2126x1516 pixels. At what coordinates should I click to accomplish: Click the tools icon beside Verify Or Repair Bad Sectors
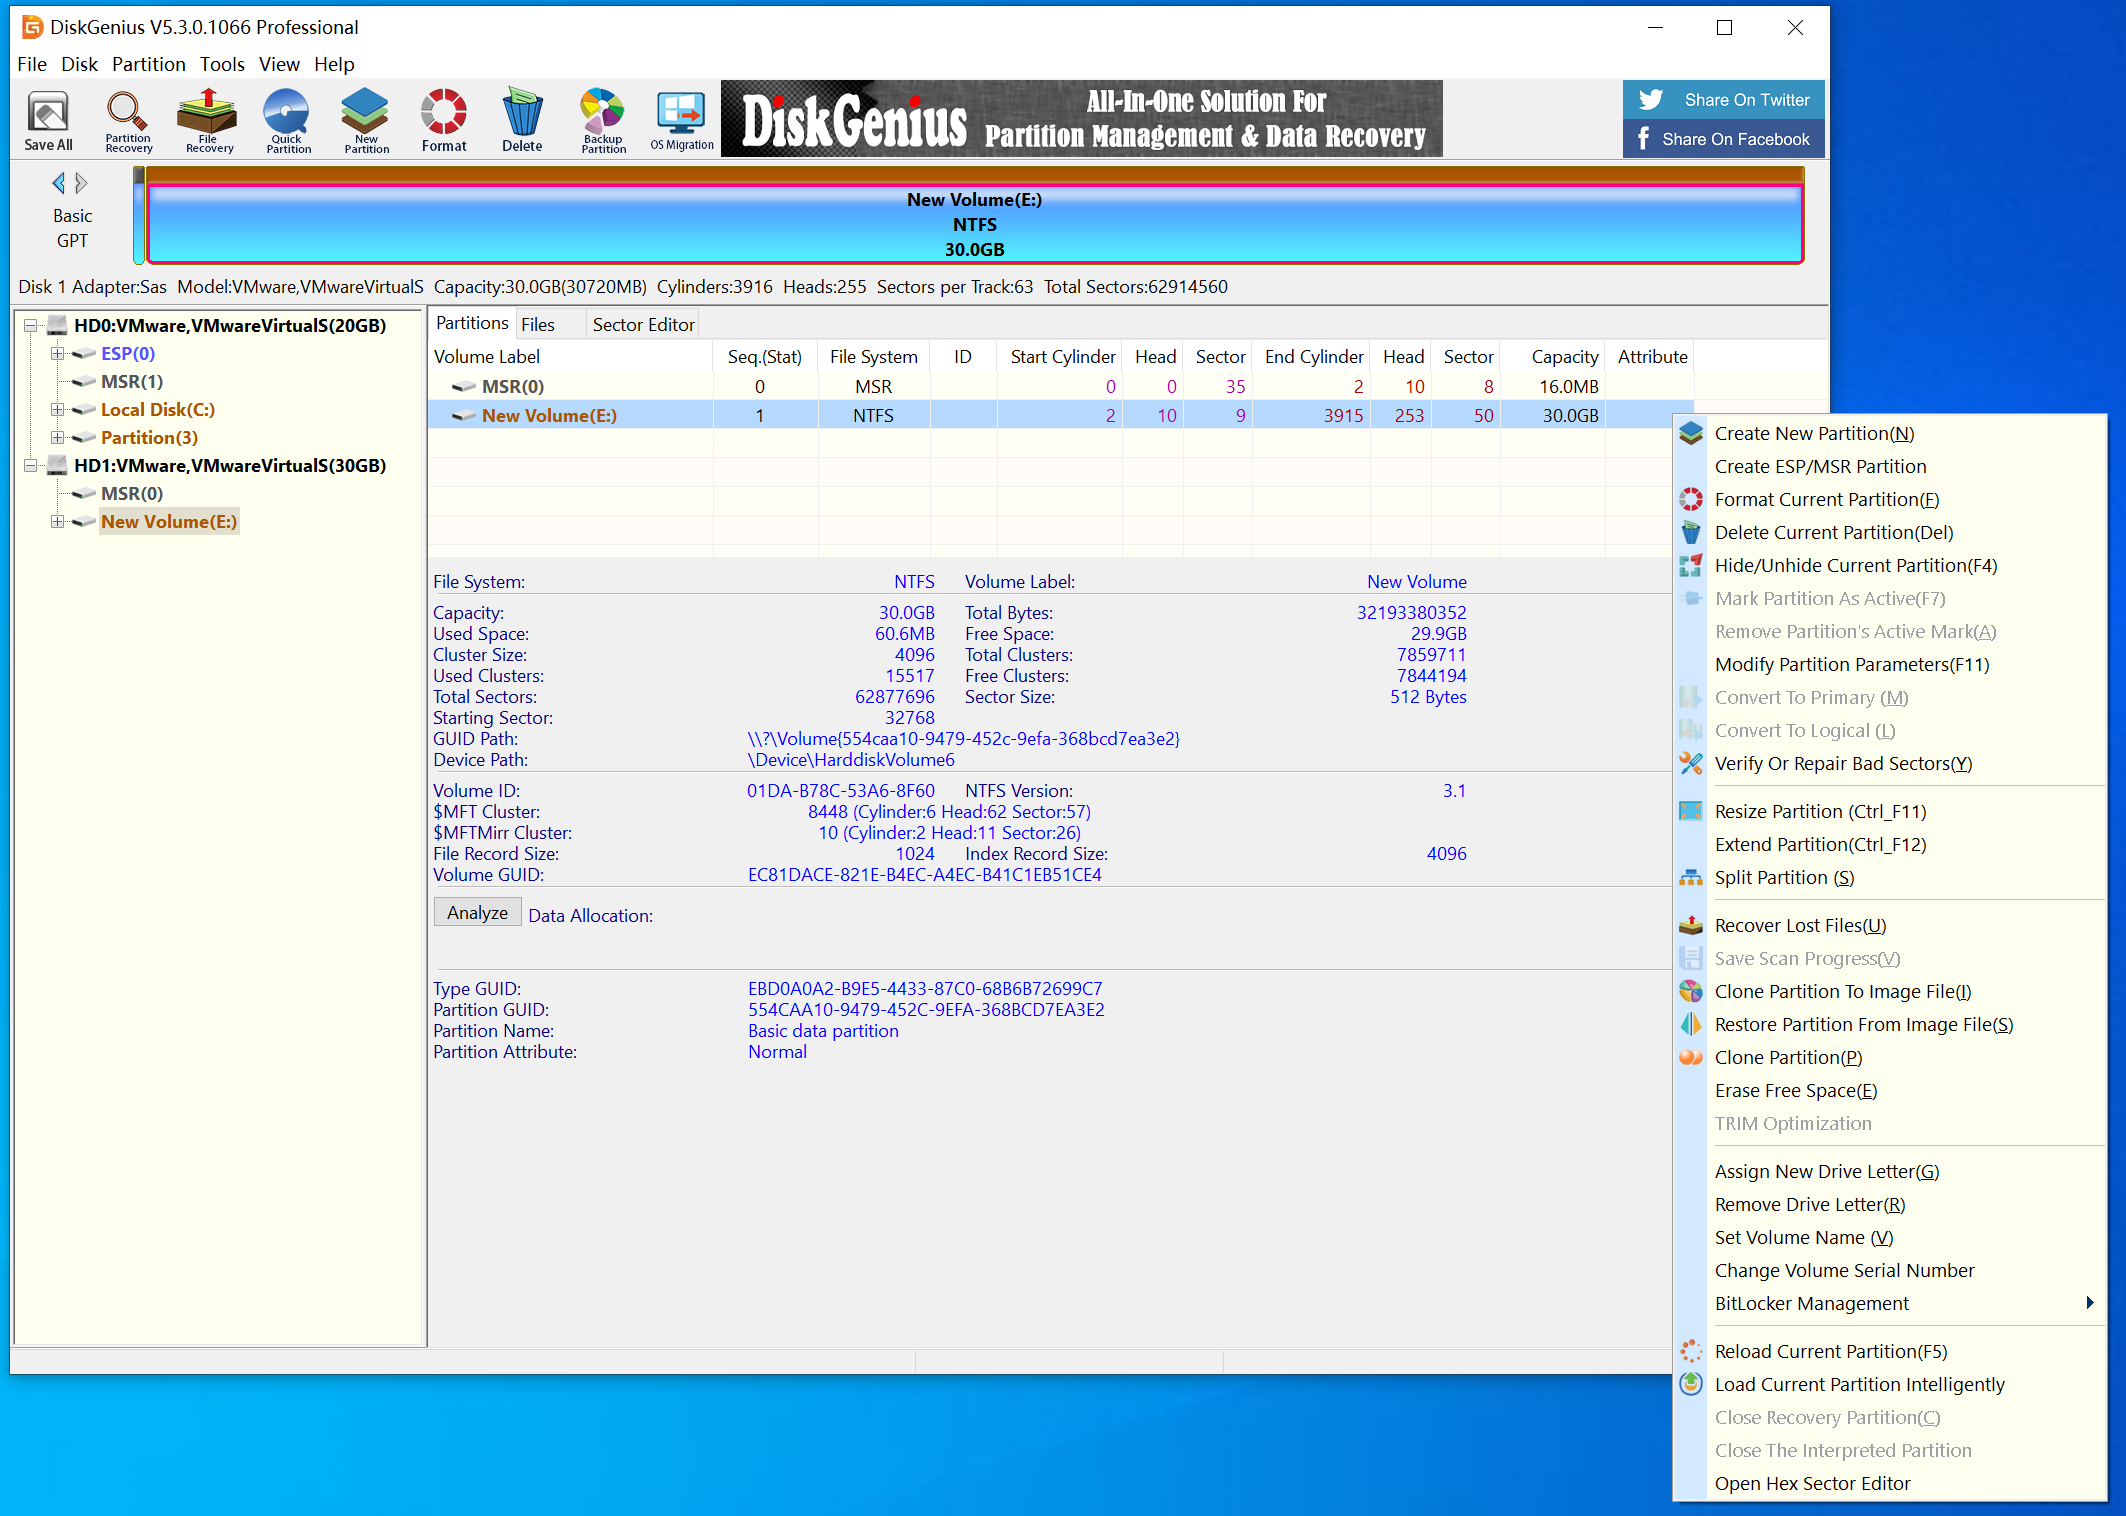coord(1691,763)
